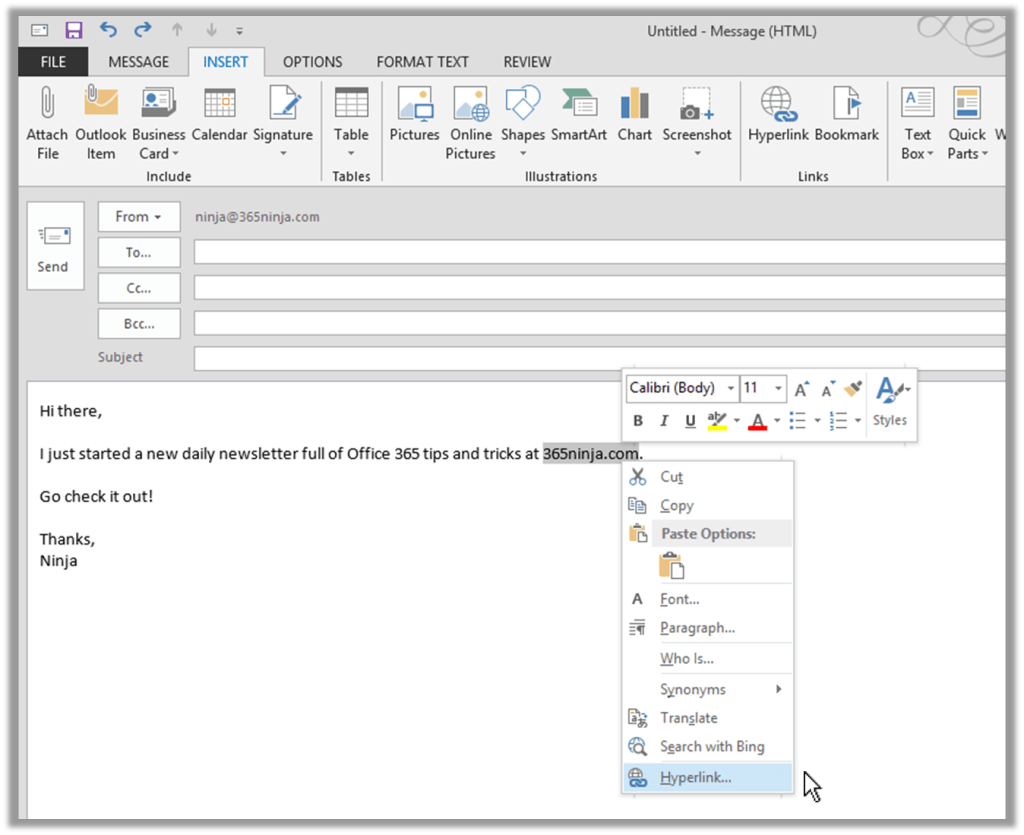
Task: Open Paragraph... from context menu
Action: click(x=708, y=628)
